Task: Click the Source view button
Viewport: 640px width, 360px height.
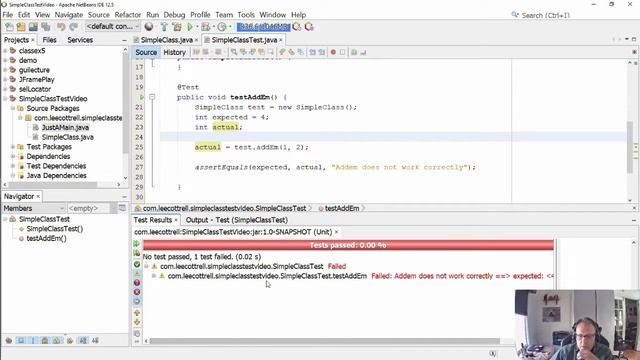Action: click(146, 52)
